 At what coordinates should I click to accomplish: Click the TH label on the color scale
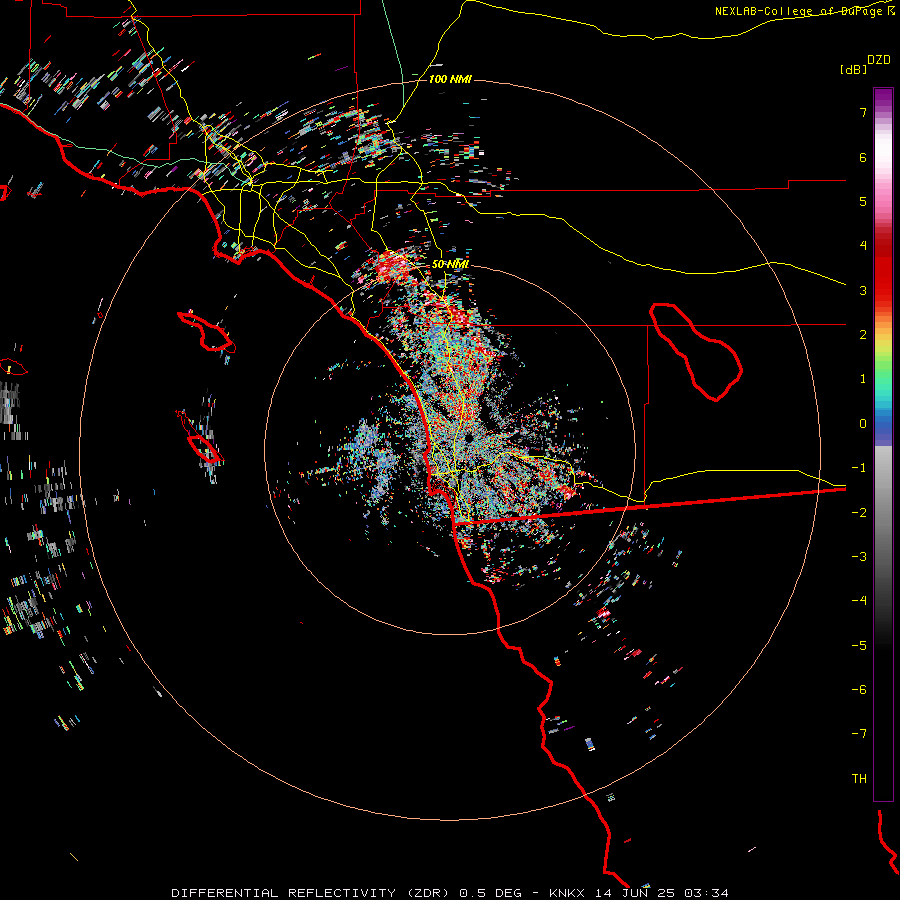pyautogui.click(x=859, y=779)
